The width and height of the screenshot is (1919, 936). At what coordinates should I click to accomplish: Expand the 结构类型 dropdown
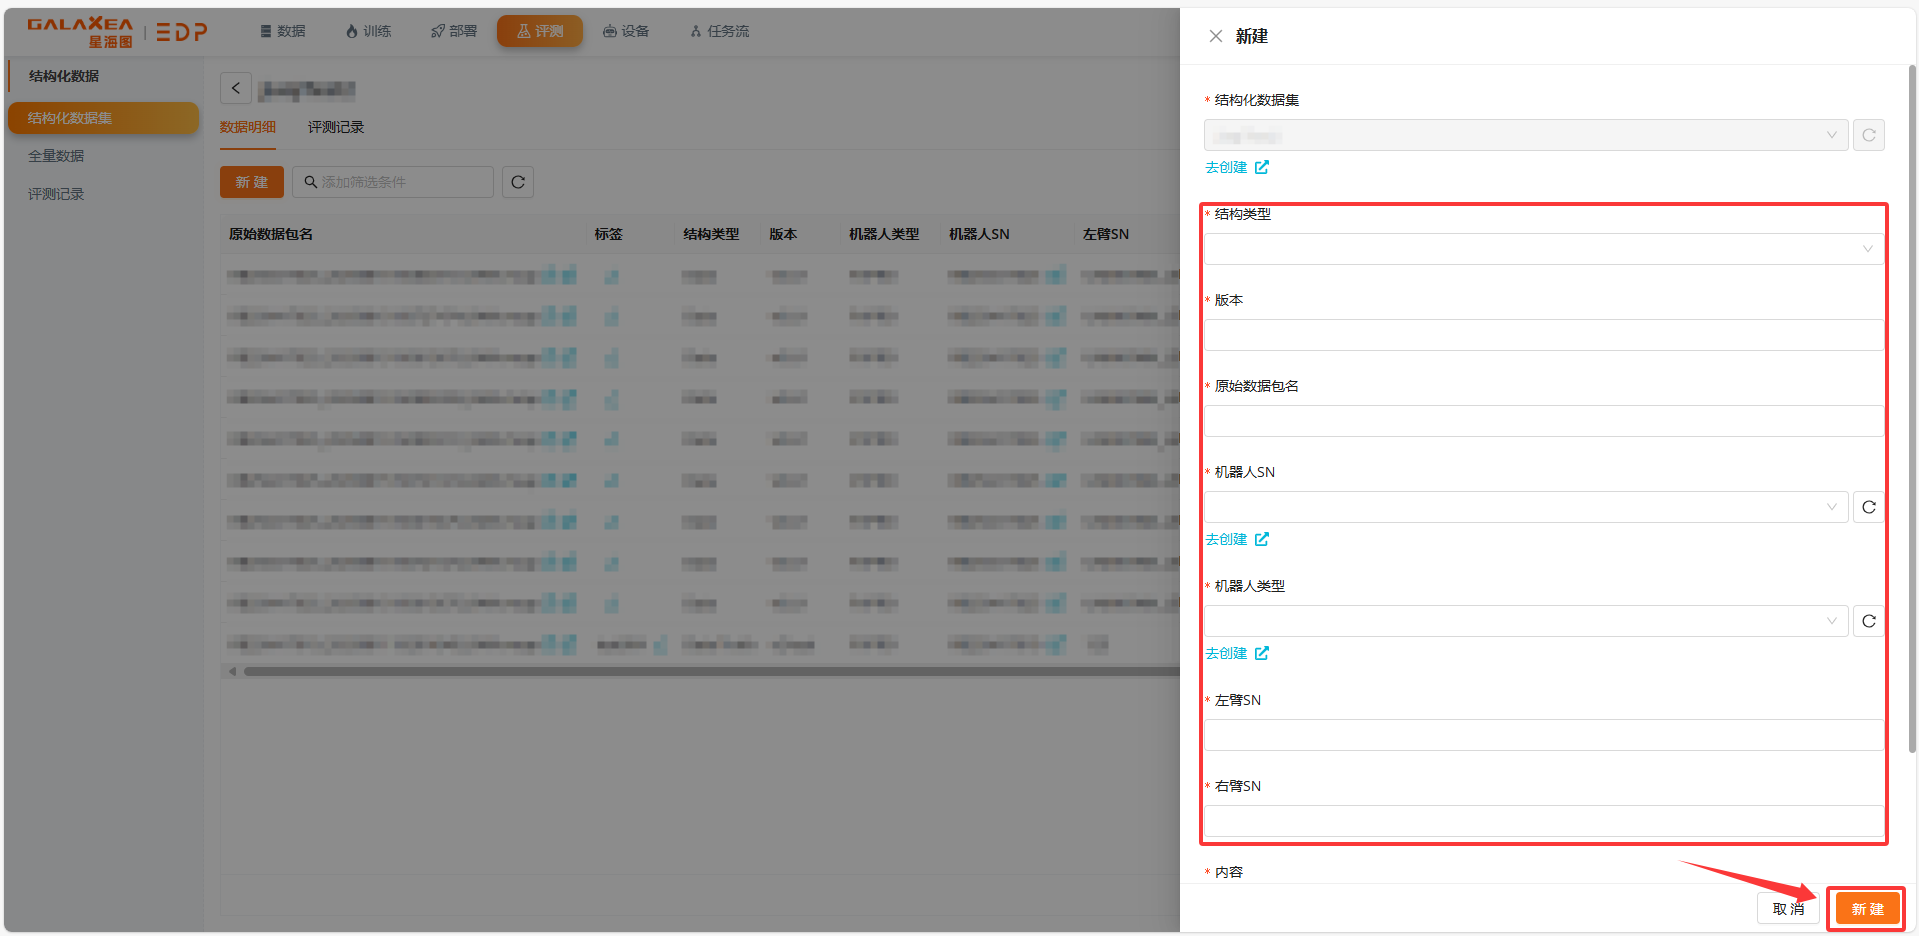pos(1543,249)
